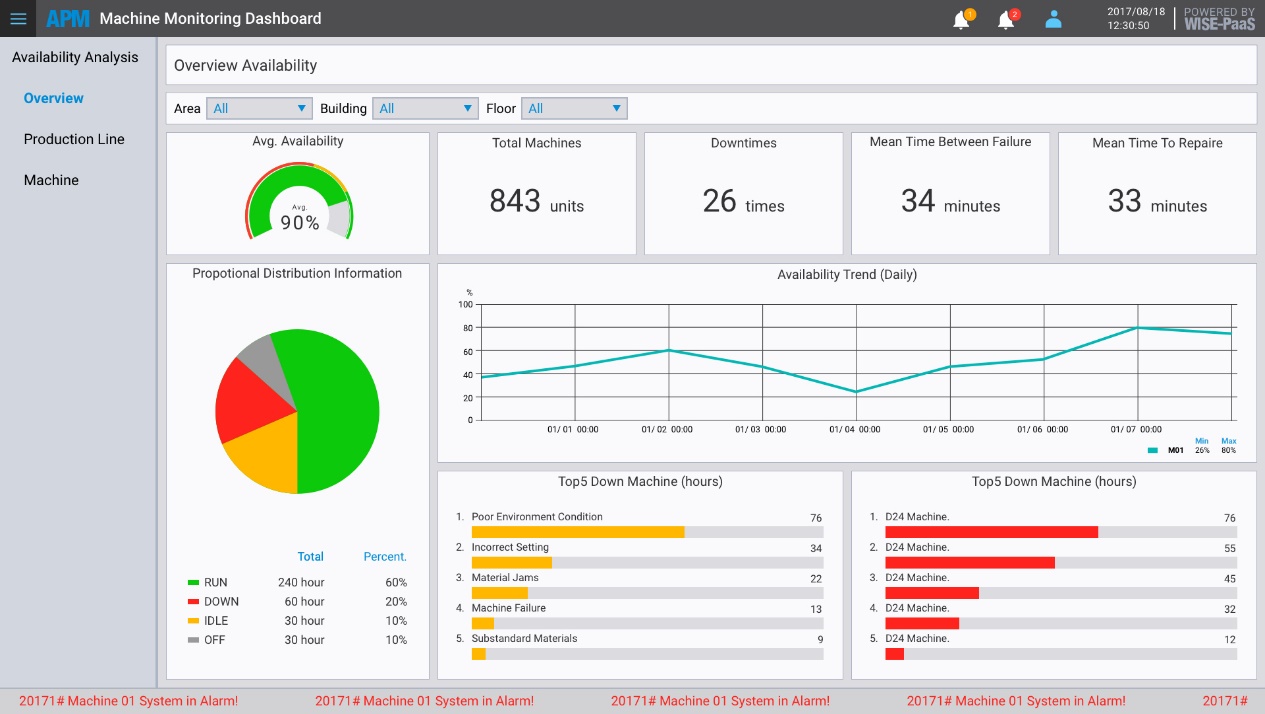
Task: Open the user profile icon
Action: click(1053, 19)
